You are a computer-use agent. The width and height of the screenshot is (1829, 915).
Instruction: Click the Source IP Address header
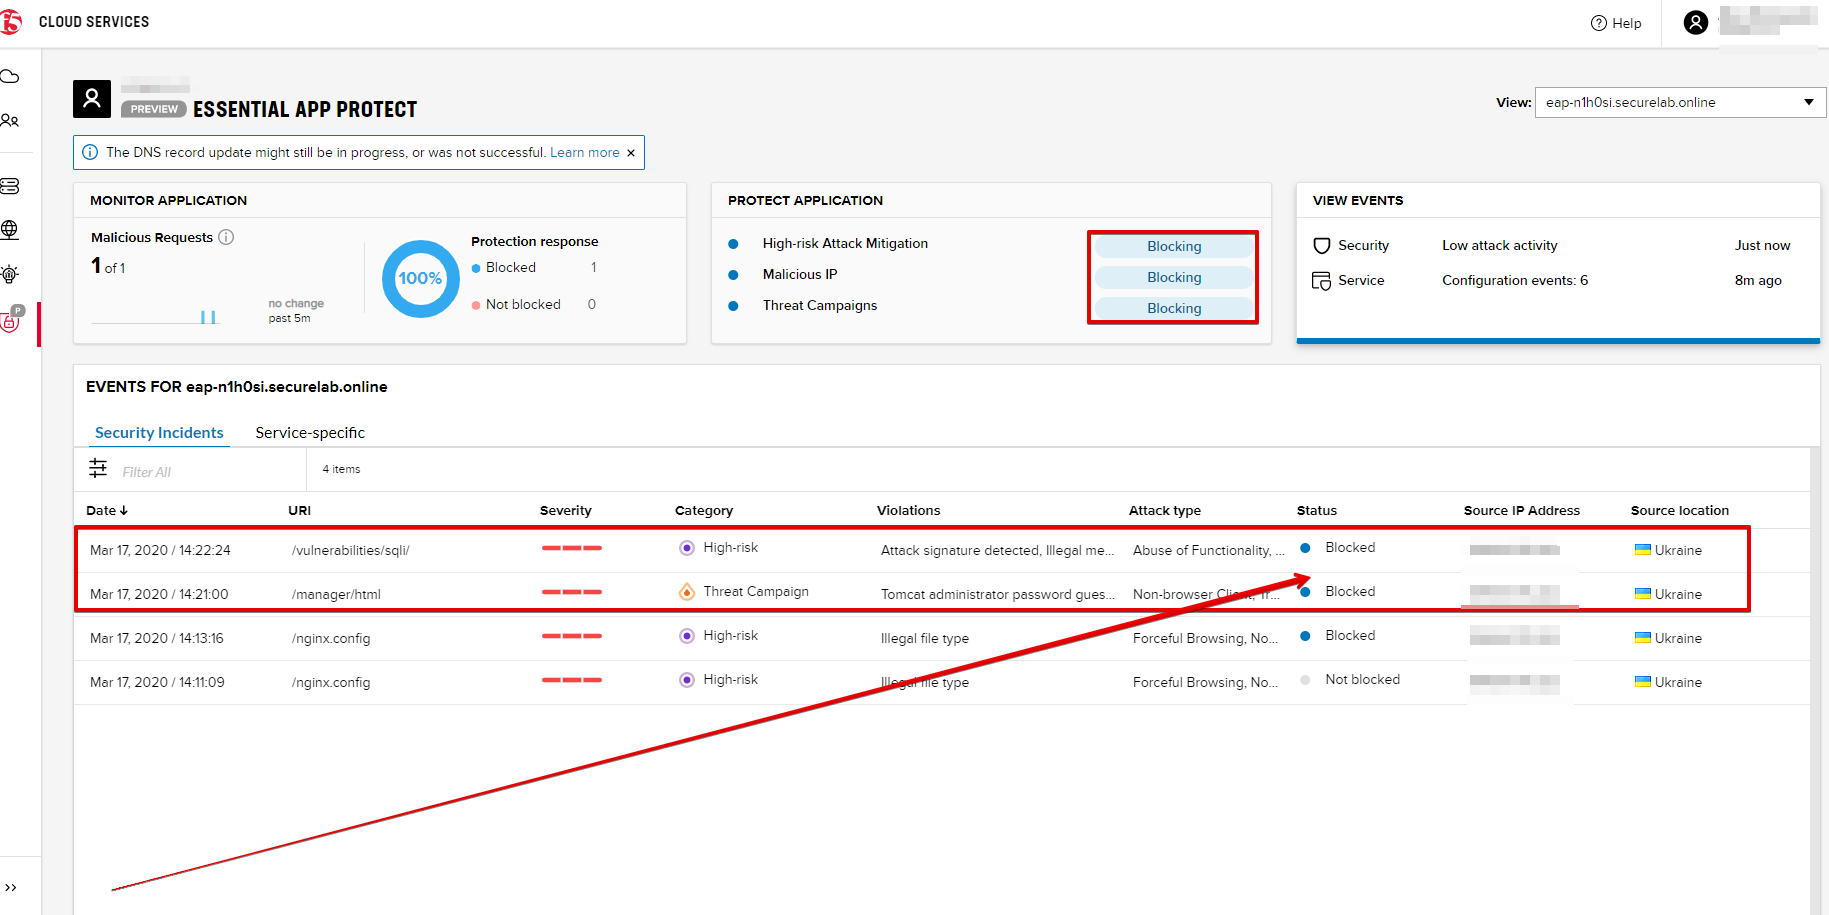click(x=1521, y=510)
